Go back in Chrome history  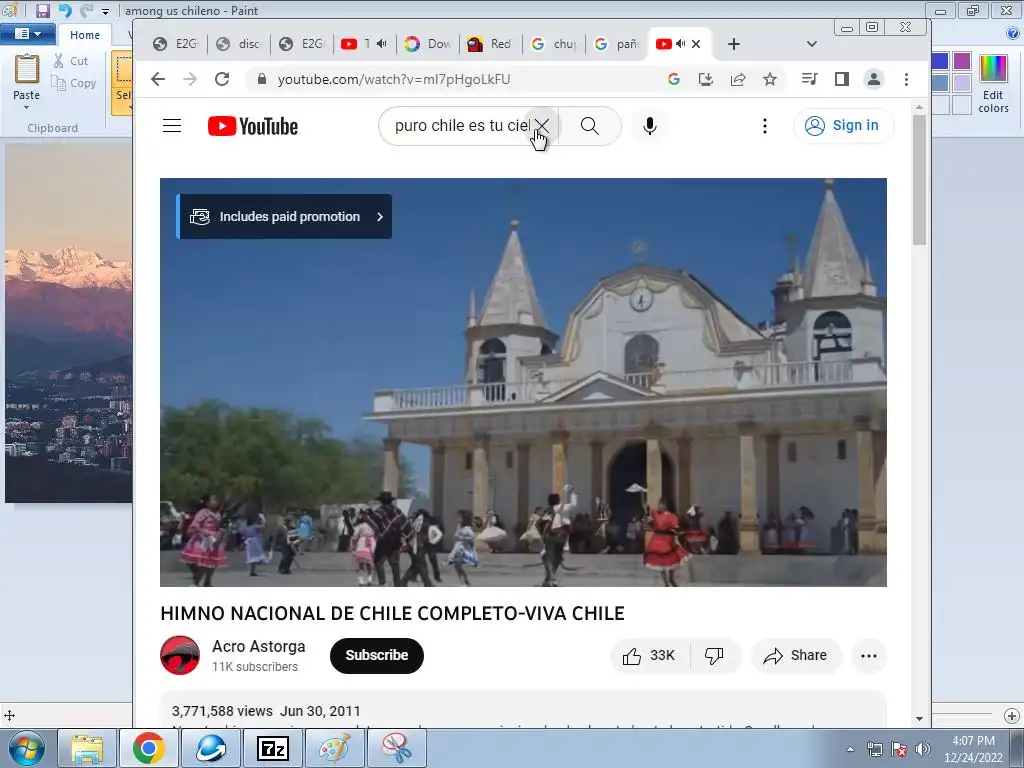(158, 79)
